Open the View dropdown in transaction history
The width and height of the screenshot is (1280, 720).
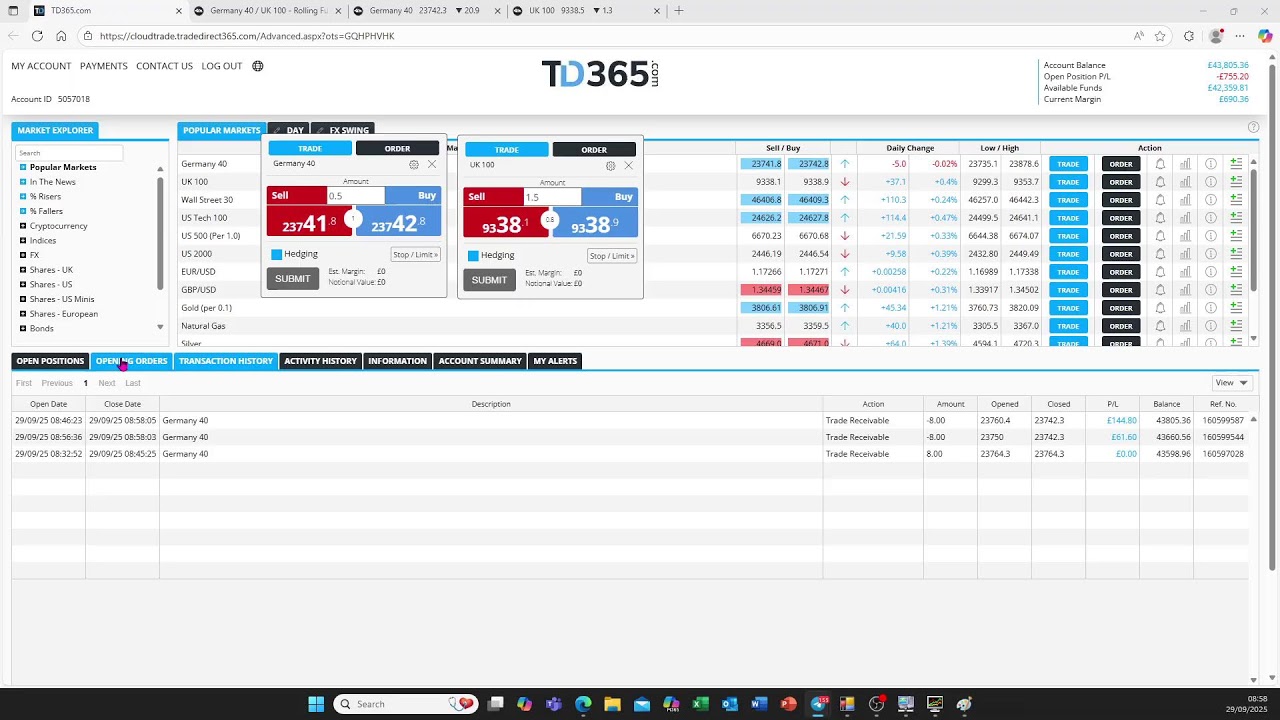point(1231,383)
